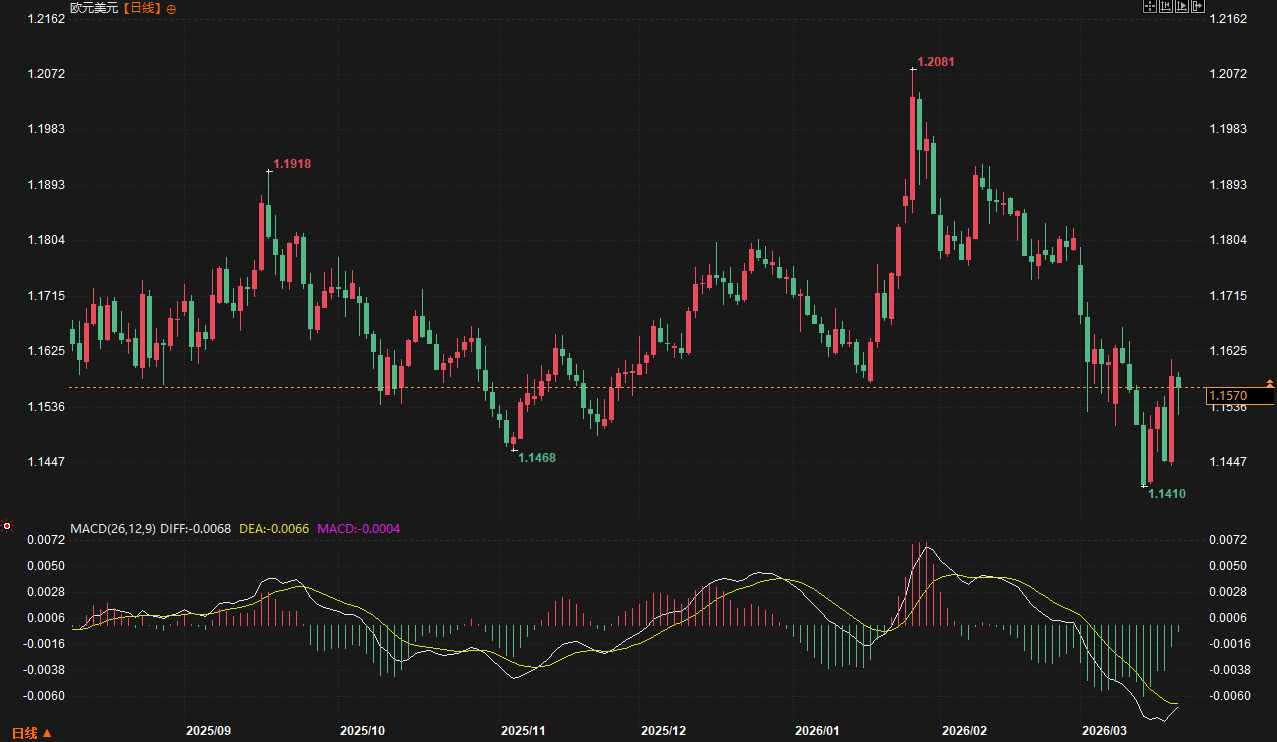Click the orange up/down arrows on price axis

coord(1270,384)
